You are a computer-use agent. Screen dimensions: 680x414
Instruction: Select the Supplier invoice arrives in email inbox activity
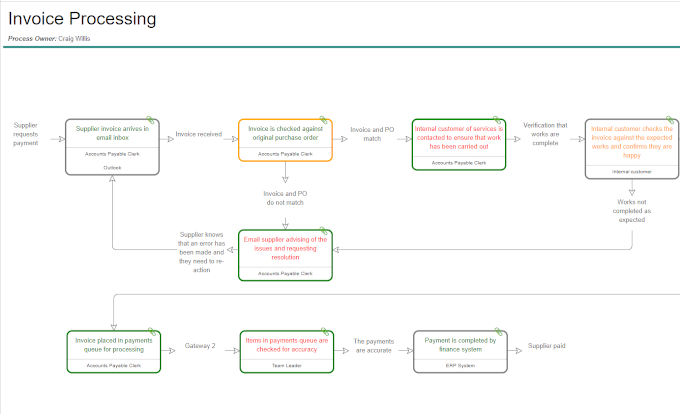point(112,147)
